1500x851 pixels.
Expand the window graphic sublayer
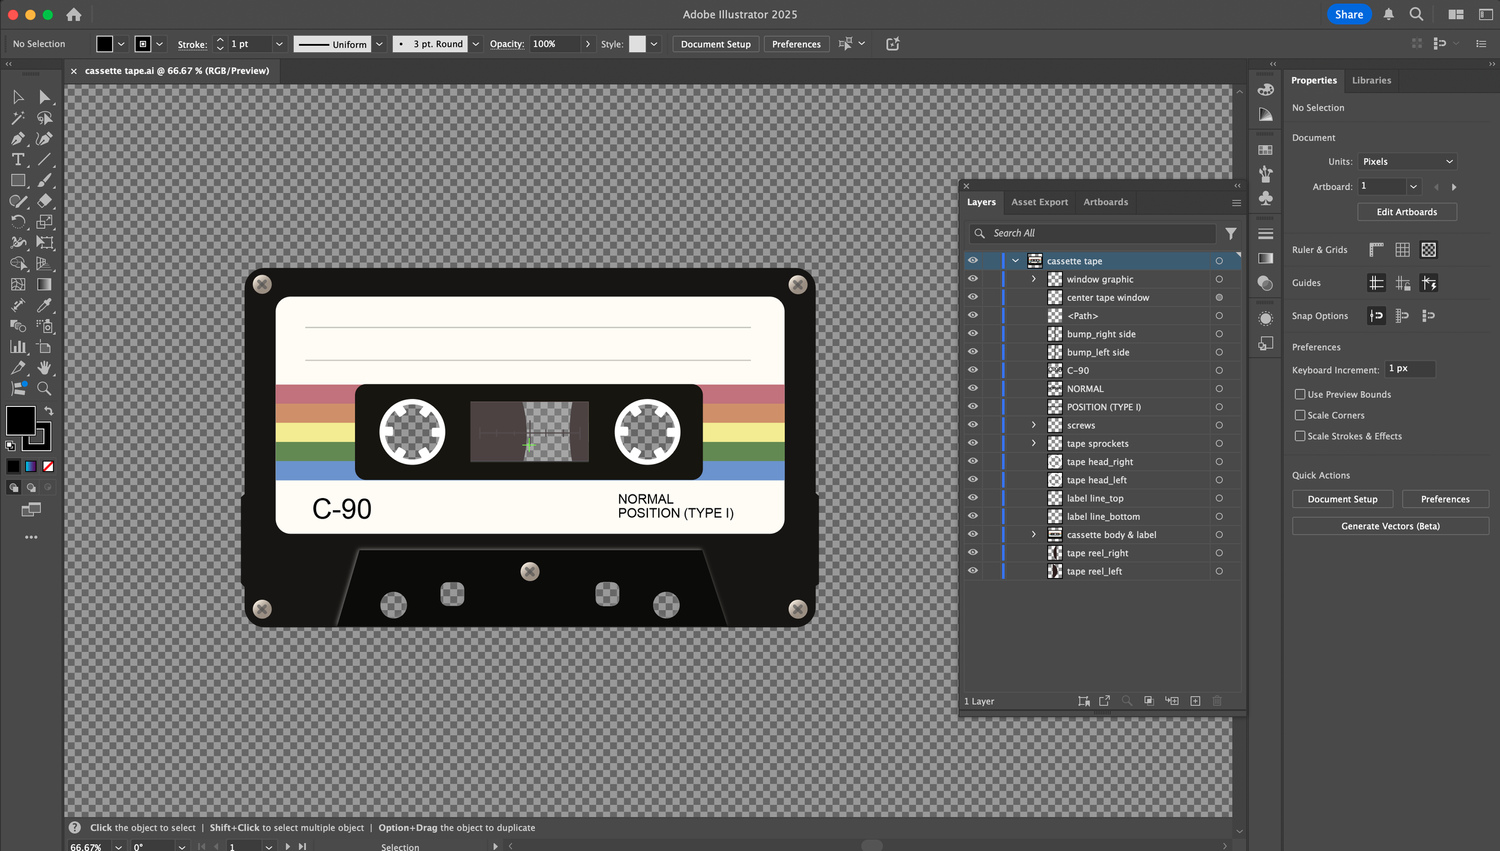[1034, 279]
